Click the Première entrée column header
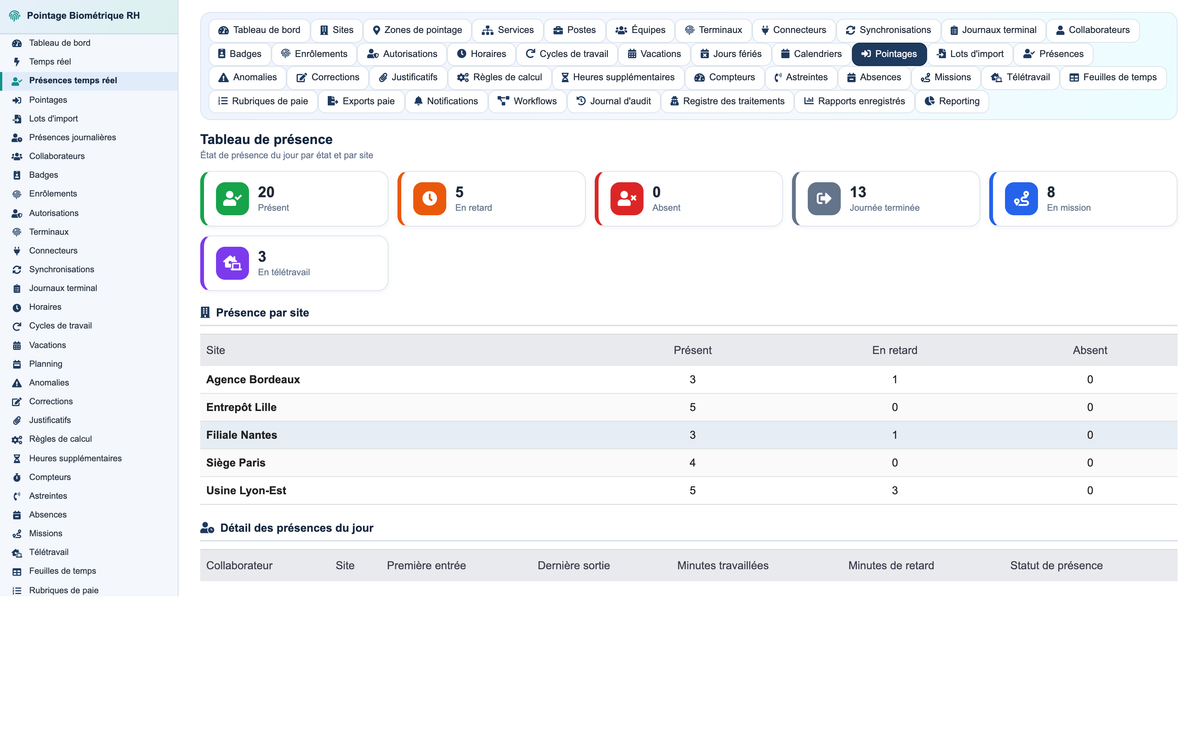 click(426, 566)
